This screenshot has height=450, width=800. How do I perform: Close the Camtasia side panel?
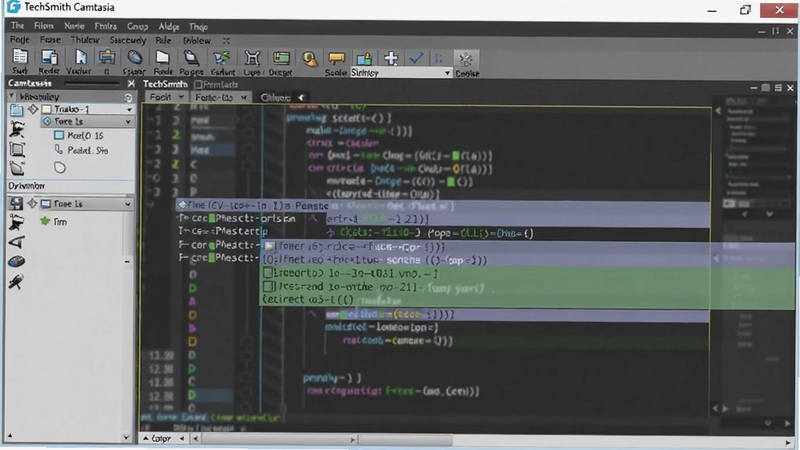[x=131, y=83]
